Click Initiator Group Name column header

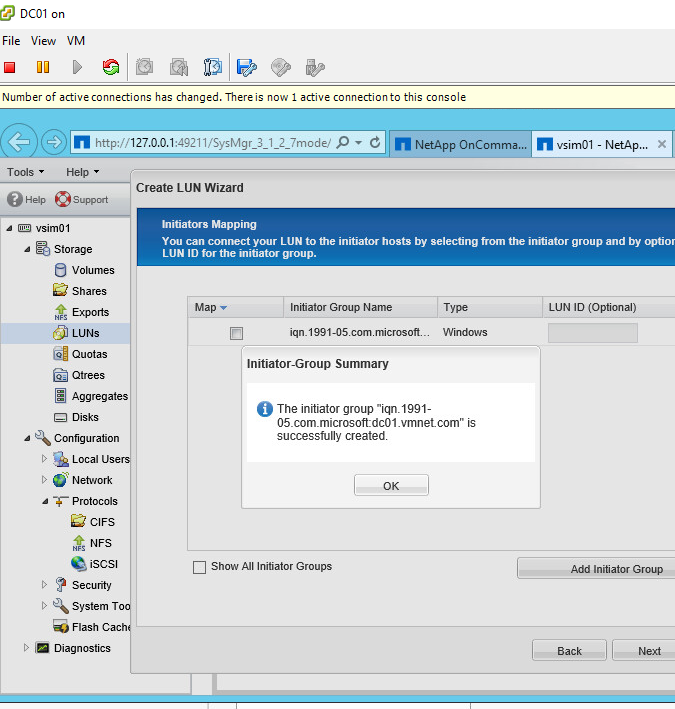coord(360,307)
